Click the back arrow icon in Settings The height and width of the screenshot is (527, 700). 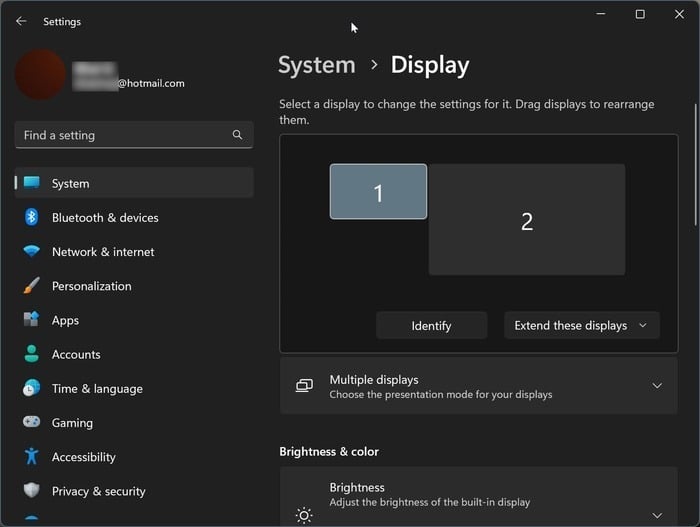21,21
